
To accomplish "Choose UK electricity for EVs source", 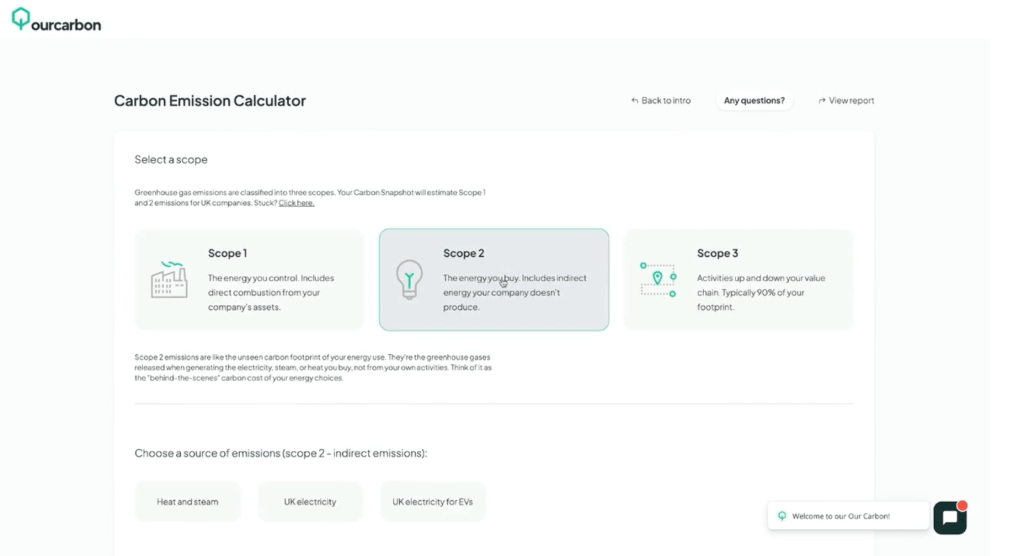I will click(433, 501).
